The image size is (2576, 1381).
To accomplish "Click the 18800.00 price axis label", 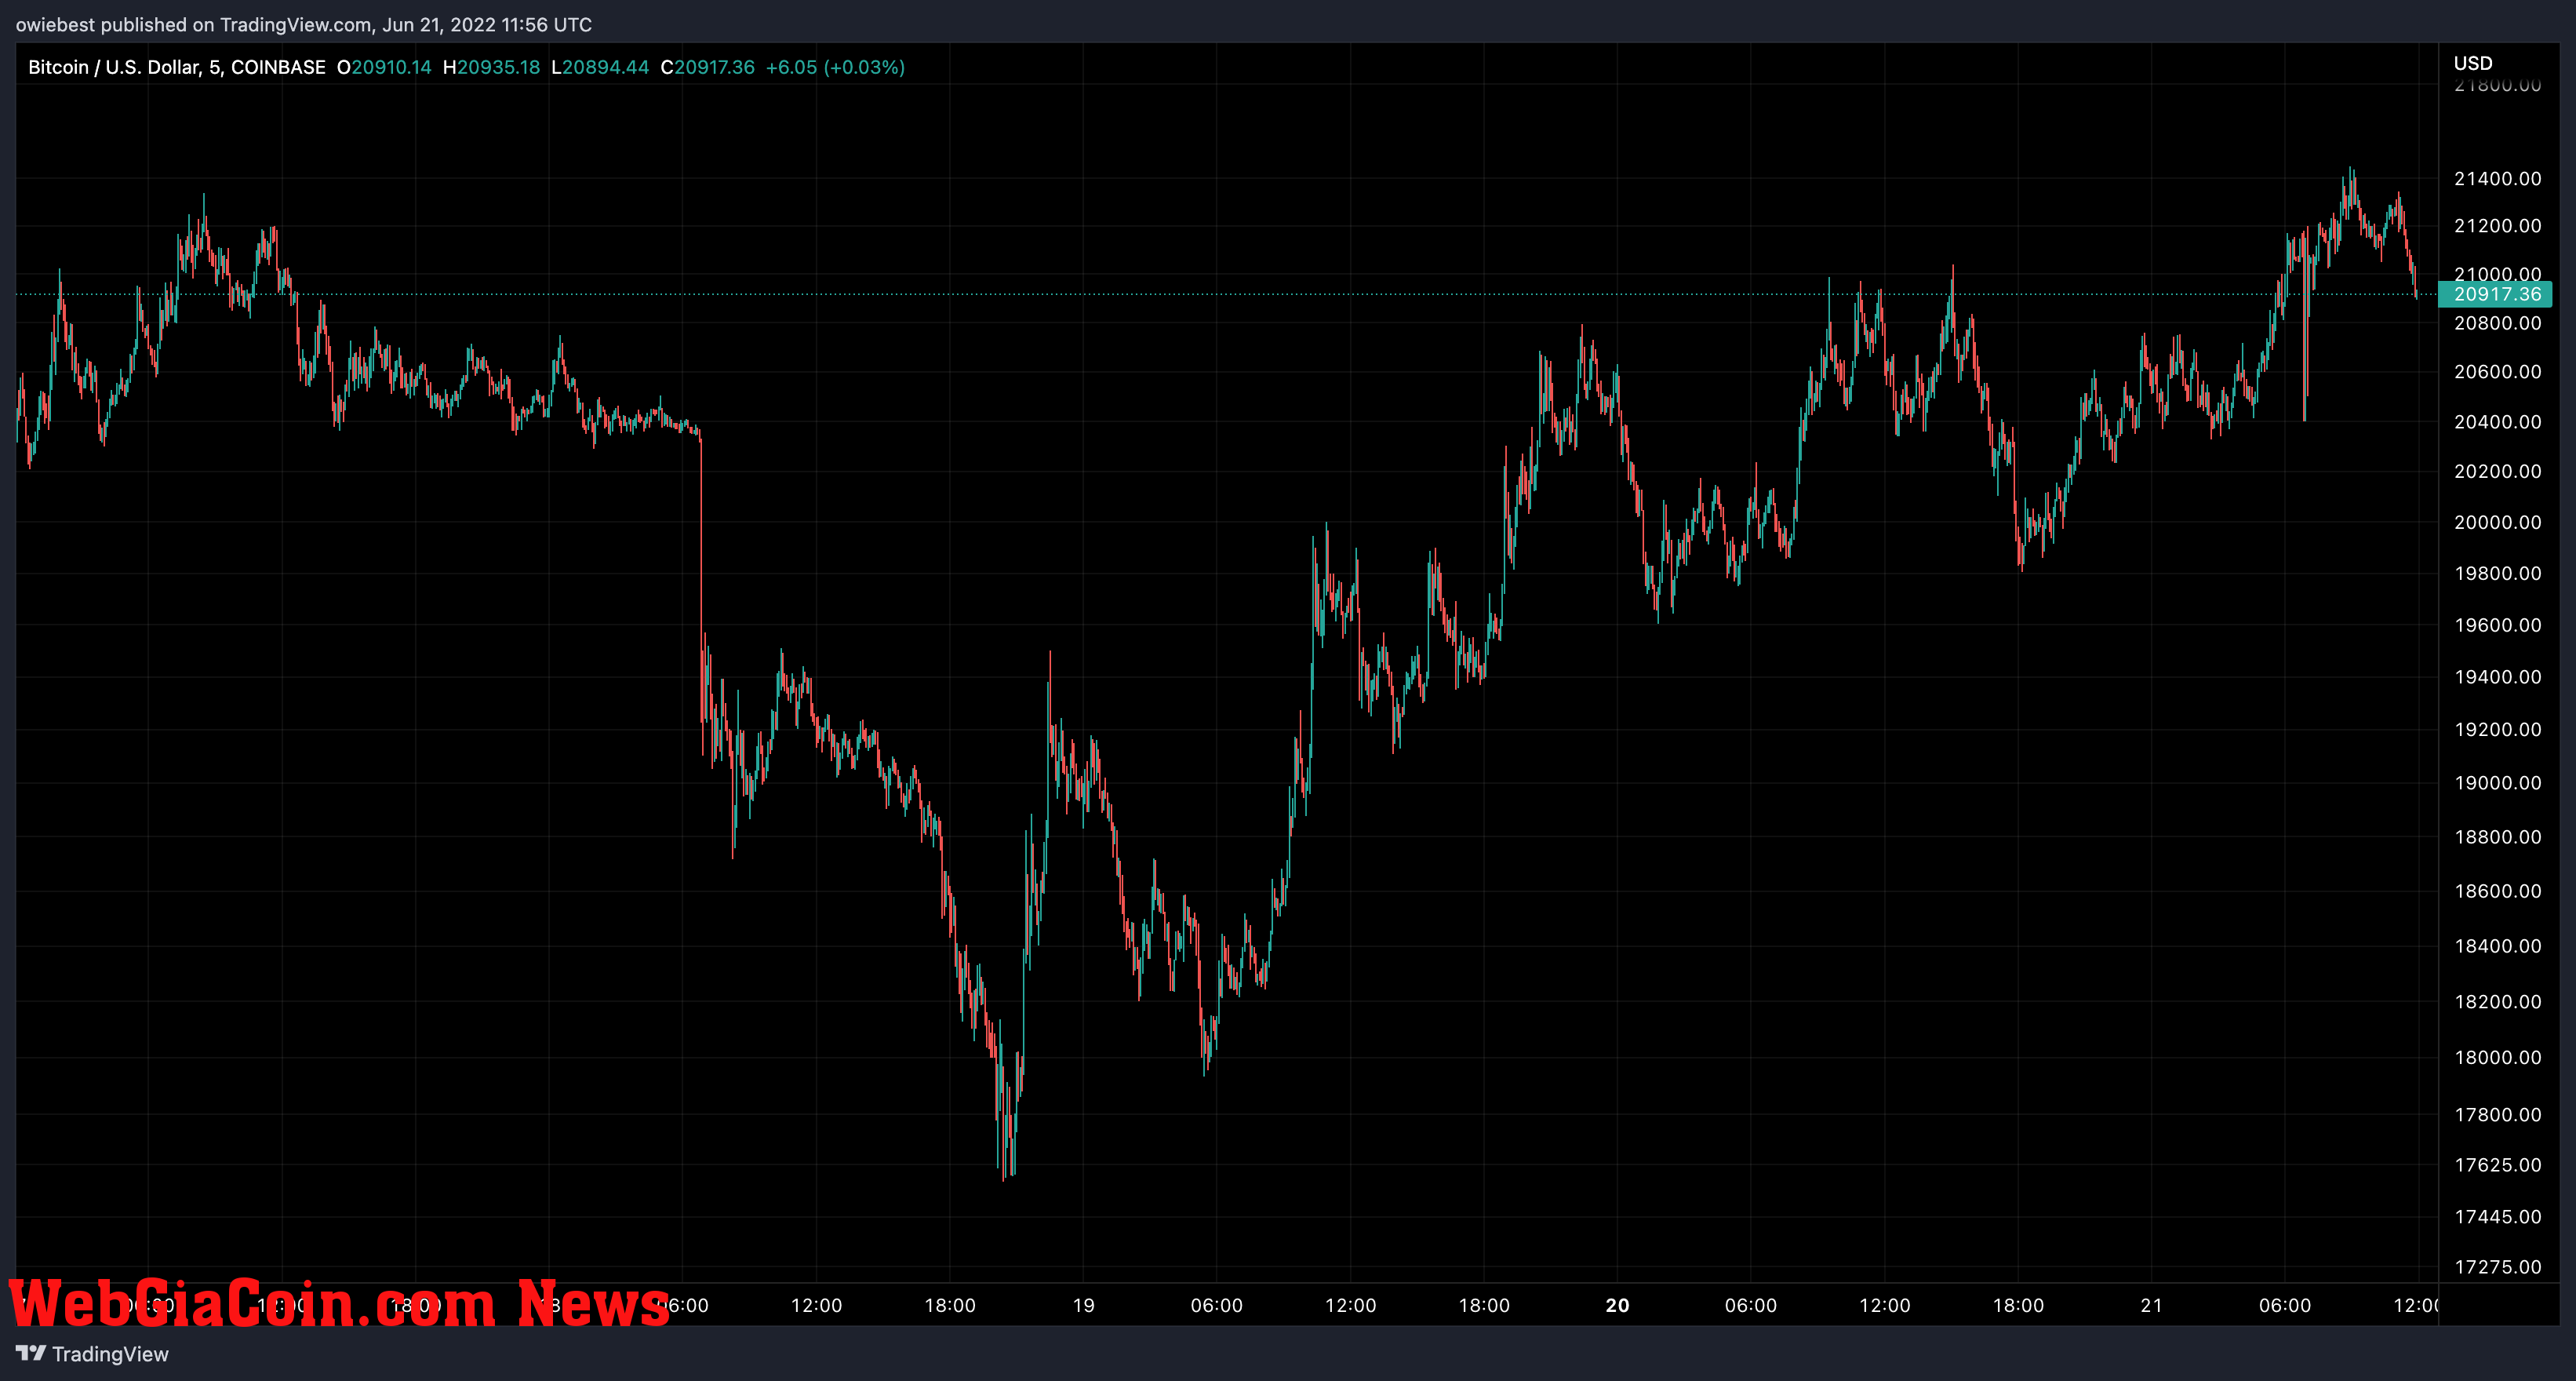I will point(2497,837).
